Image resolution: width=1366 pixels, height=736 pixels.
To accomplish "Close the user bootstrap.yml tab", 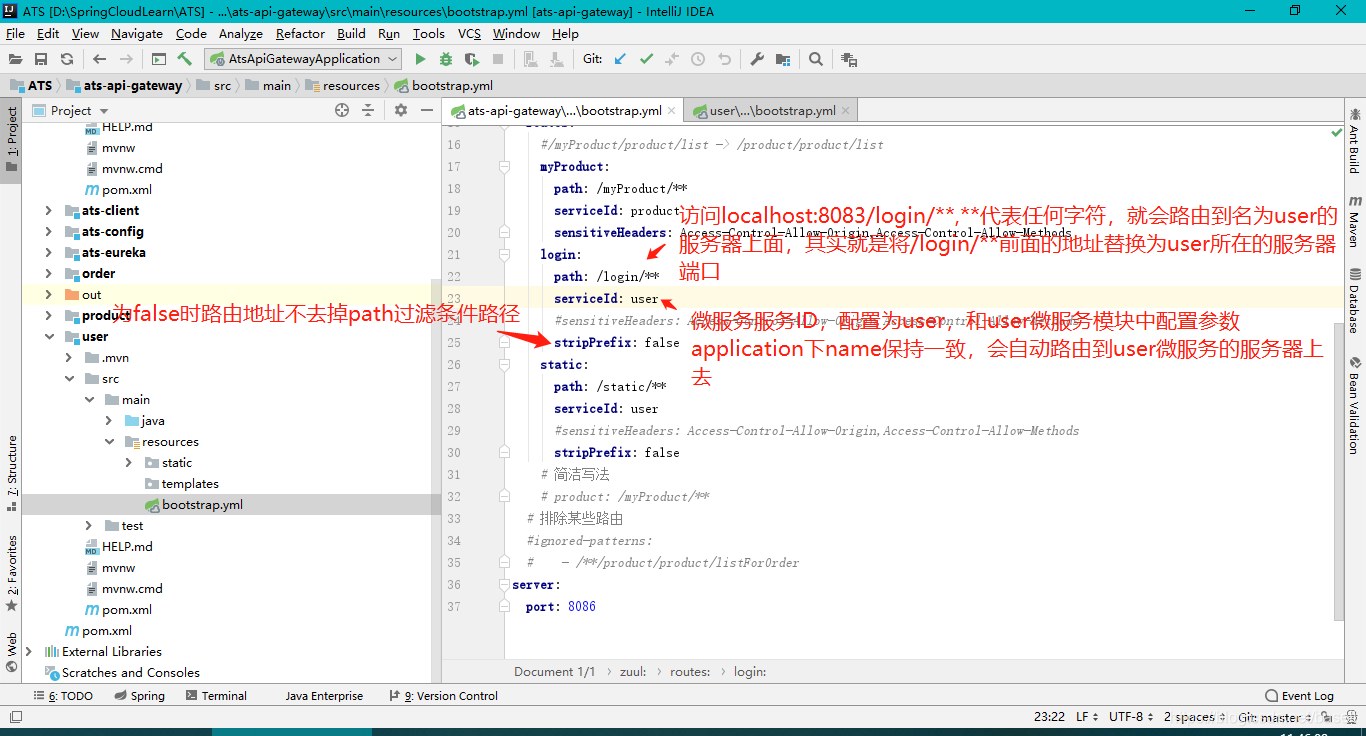I will tap(846, 110).
